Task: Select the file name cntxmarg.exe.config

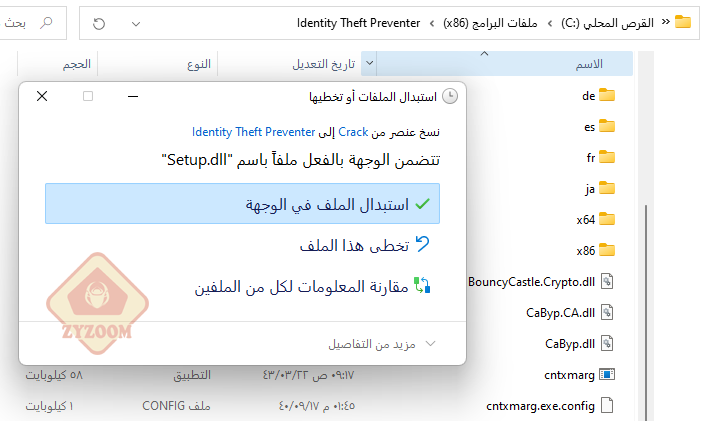Action: 540,406
